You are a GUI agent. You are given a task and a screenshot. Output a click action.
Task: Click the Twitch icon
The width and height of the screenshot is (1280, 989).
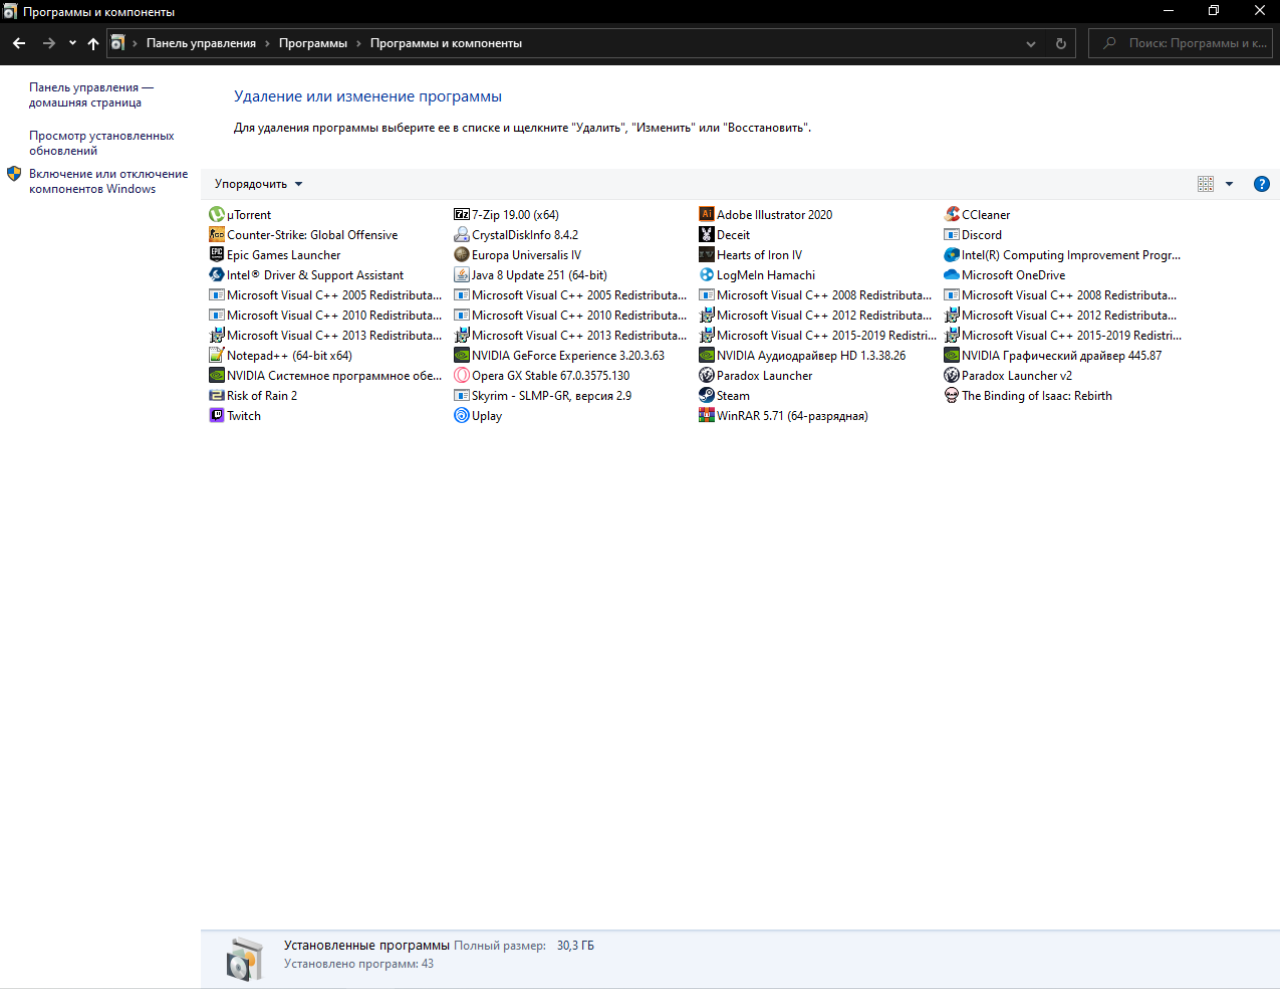[x=216, y=415]
